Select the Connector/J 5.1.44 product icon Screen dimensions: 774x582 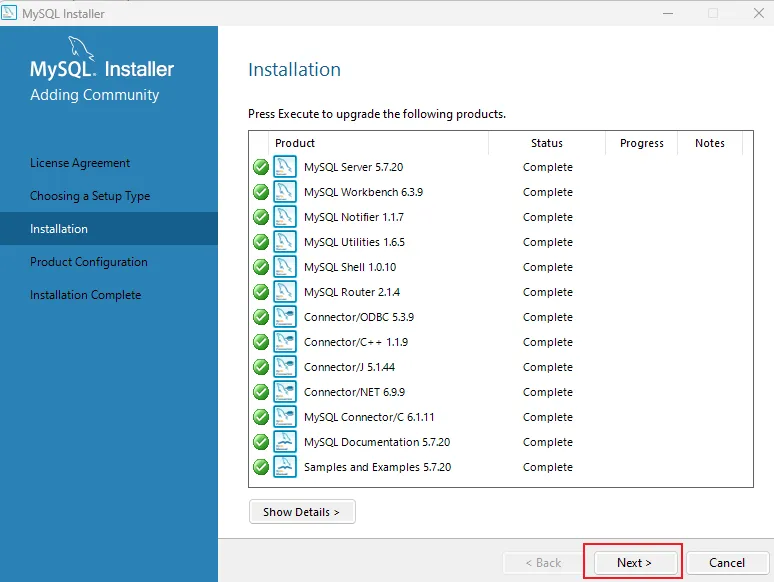pyautogui.click(x=285, y=367)
